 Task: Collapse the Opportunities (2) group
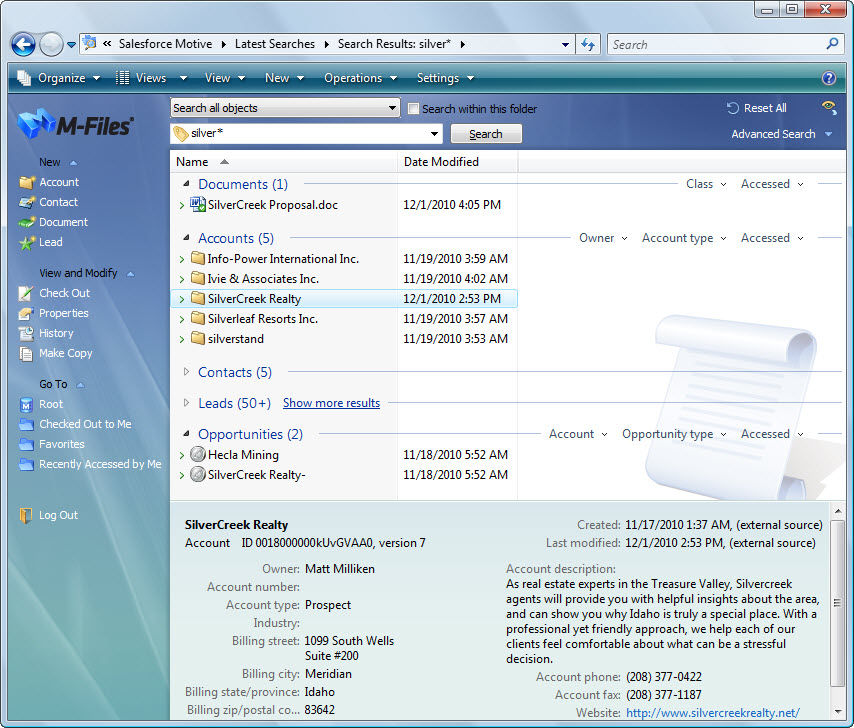(x=186, y=434)
